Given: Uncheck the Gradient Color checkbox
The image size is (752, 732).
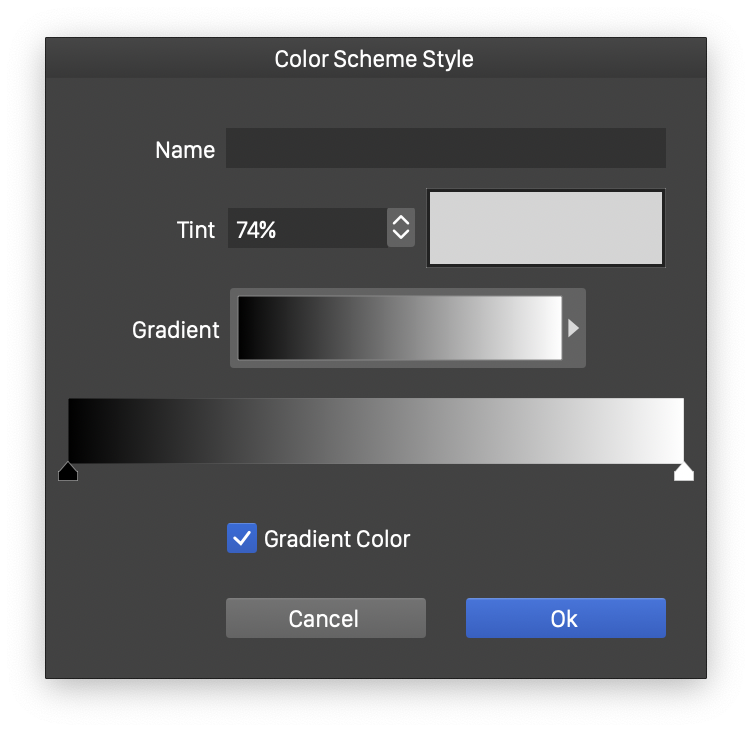Looking at the screenshot, I should (242, 539).
